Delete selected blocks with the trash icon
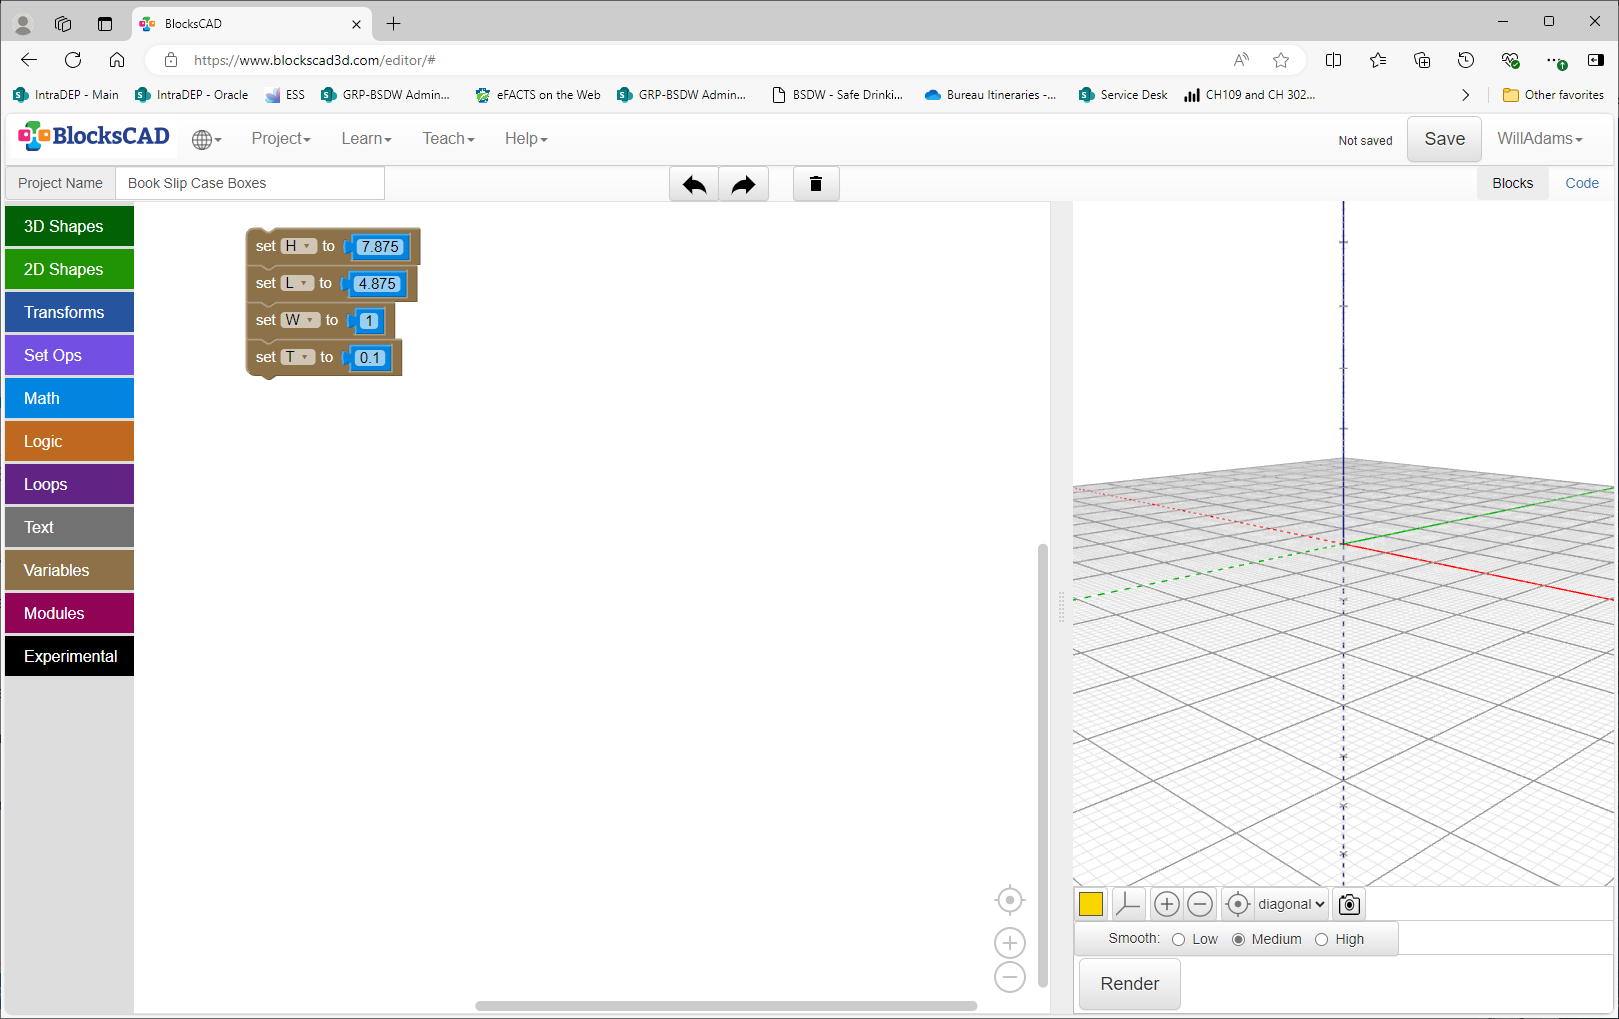Viewport: 1619px width, 1019px height. click(816, 184)
